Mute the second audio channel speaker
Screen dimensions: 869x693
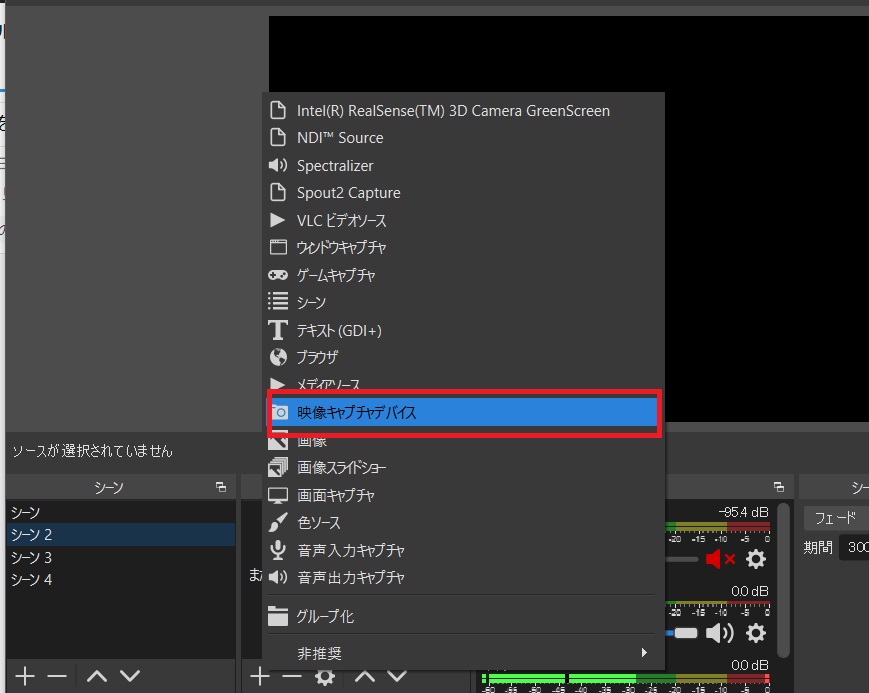pyautogui.click(x=719, y=633)
